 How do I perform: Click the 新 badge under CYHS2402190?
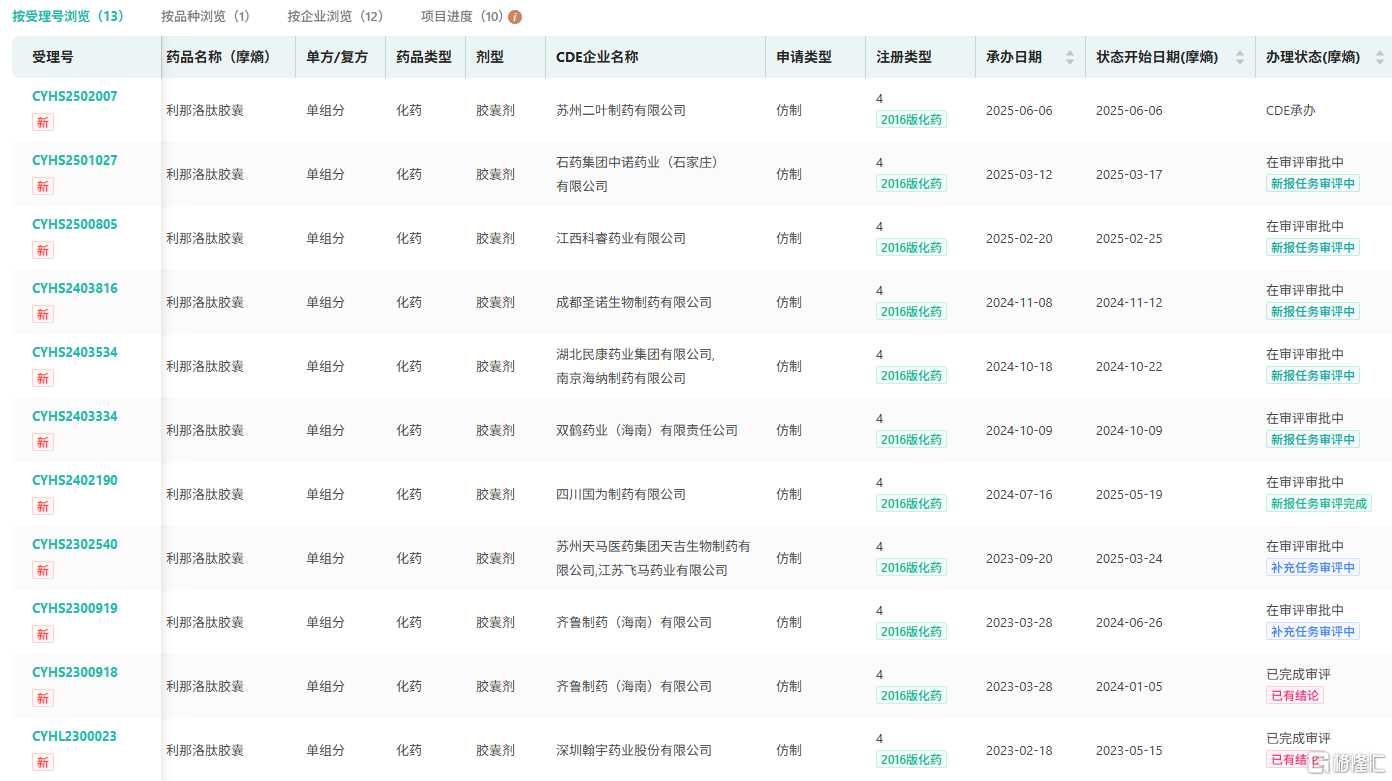coord(43,506)
